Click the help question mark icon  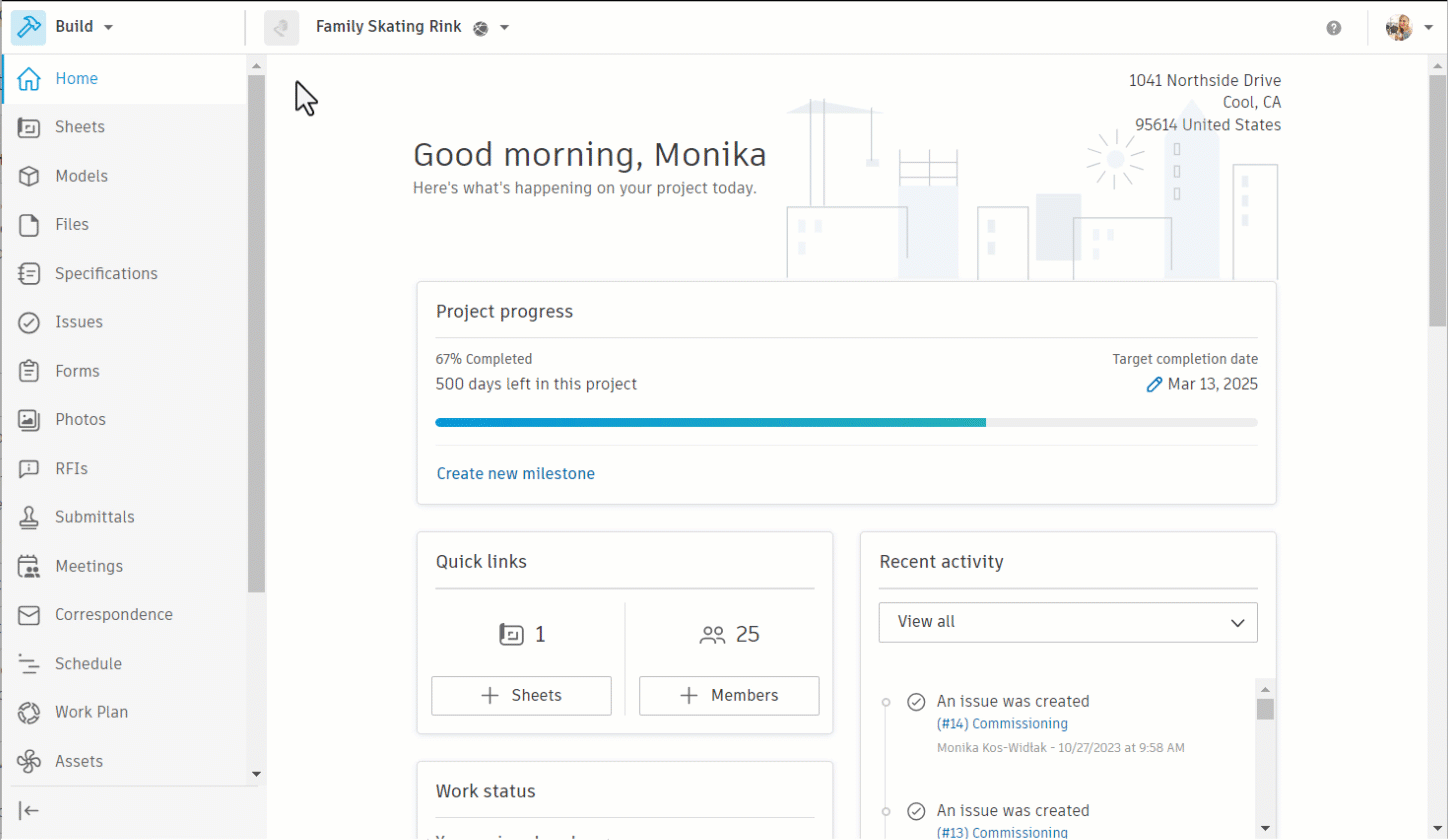[x=1333, y=28]
